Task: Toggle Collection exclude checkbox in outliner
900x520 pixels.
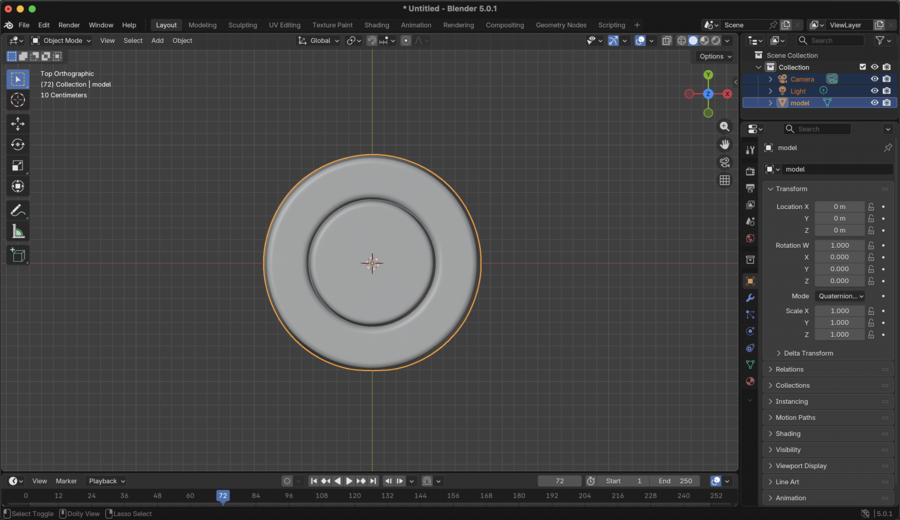Action: pos(862,67)
